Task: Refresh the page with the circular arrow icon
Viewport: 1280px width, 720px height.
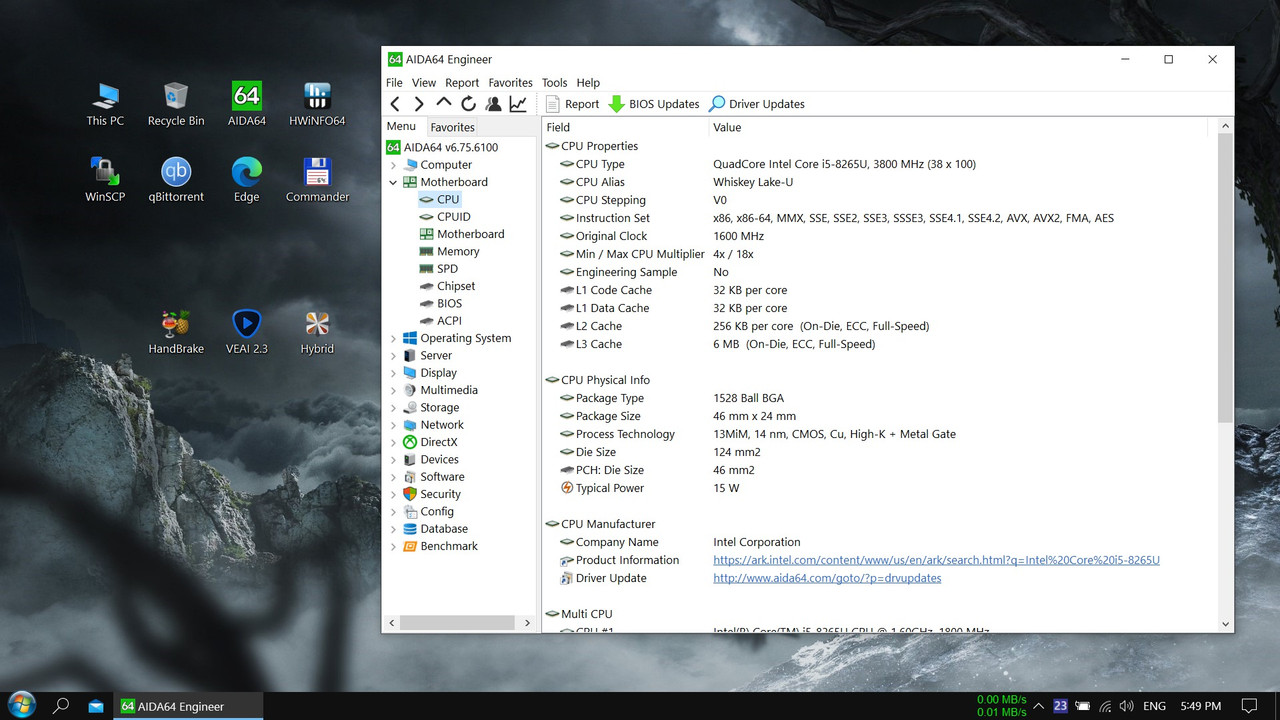Action: click(x=468, y=104)
